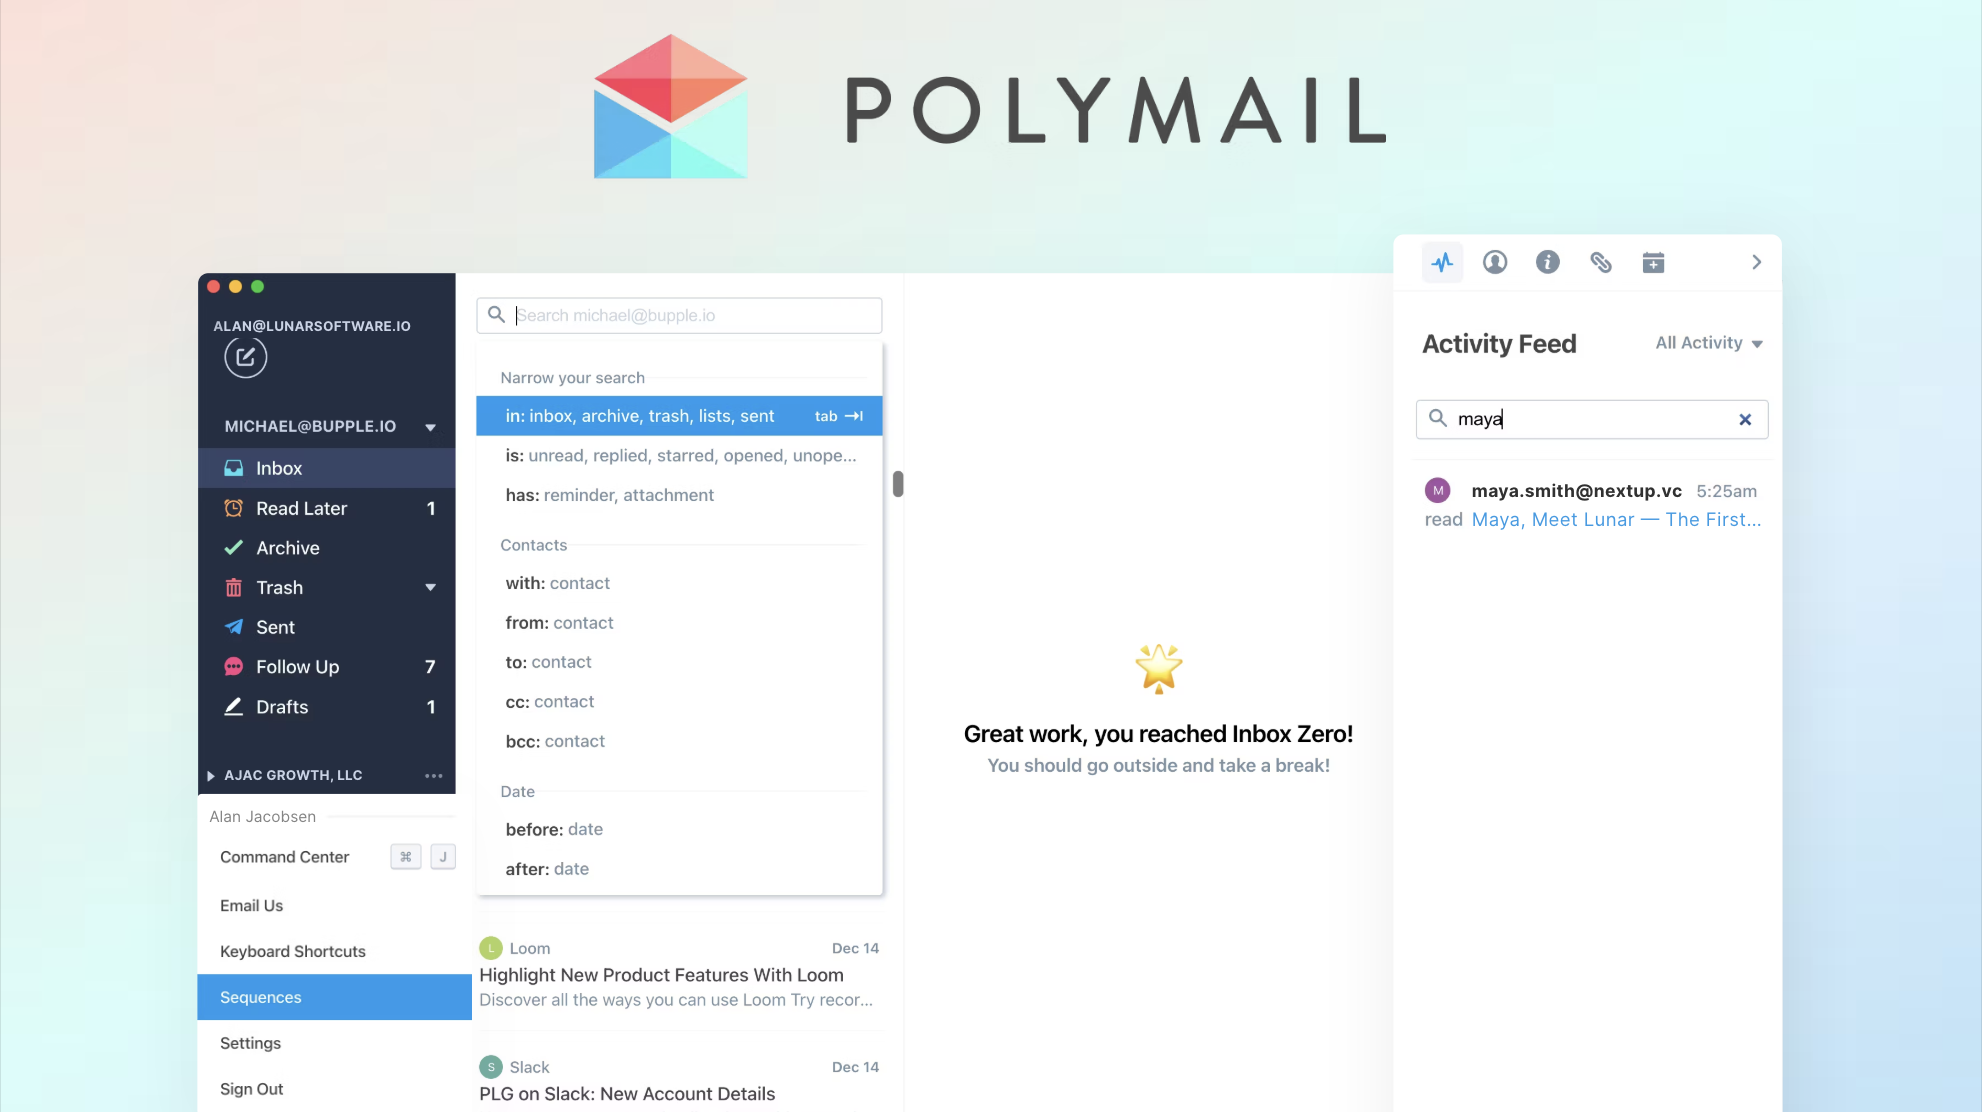Image resolution: width=1982 pixels, height=1112 pixels.
Task: Click the email list scrollbar handle
Action: click(x=898, y=484)
